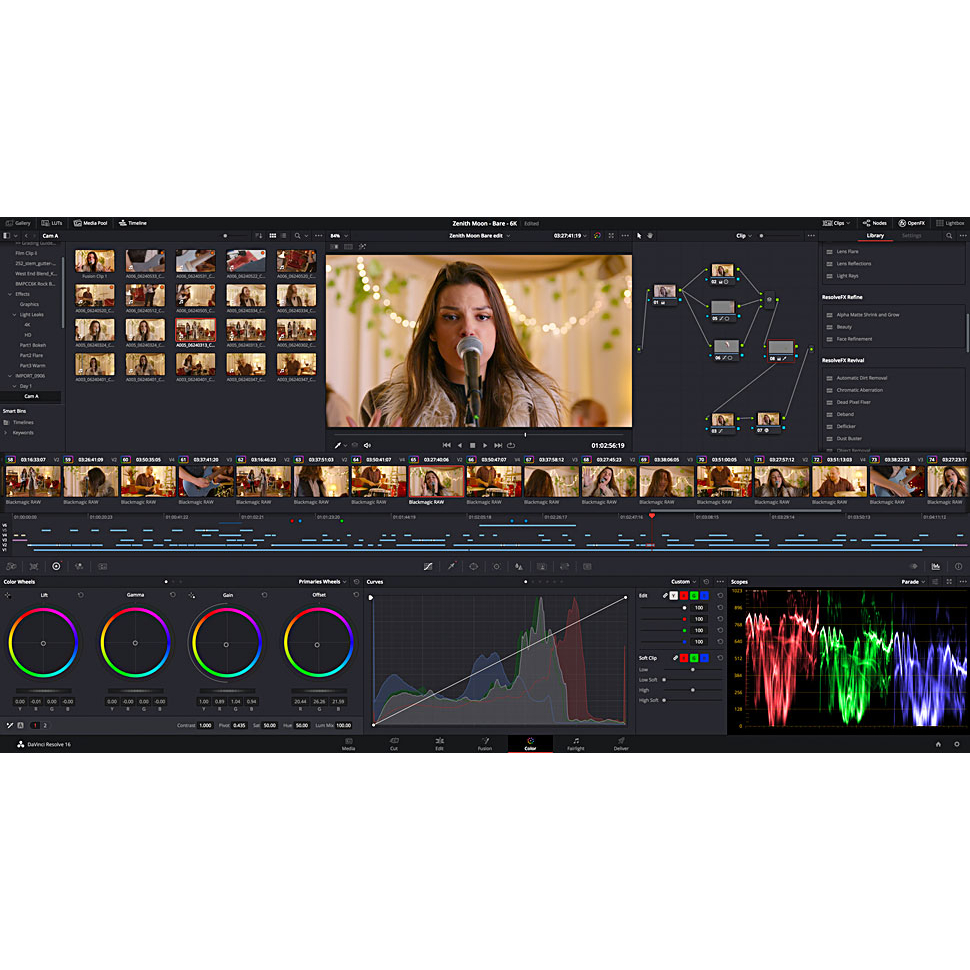Toggle viewer bypass color grades icon
The image size is (970, 970).
click(597, 236)
